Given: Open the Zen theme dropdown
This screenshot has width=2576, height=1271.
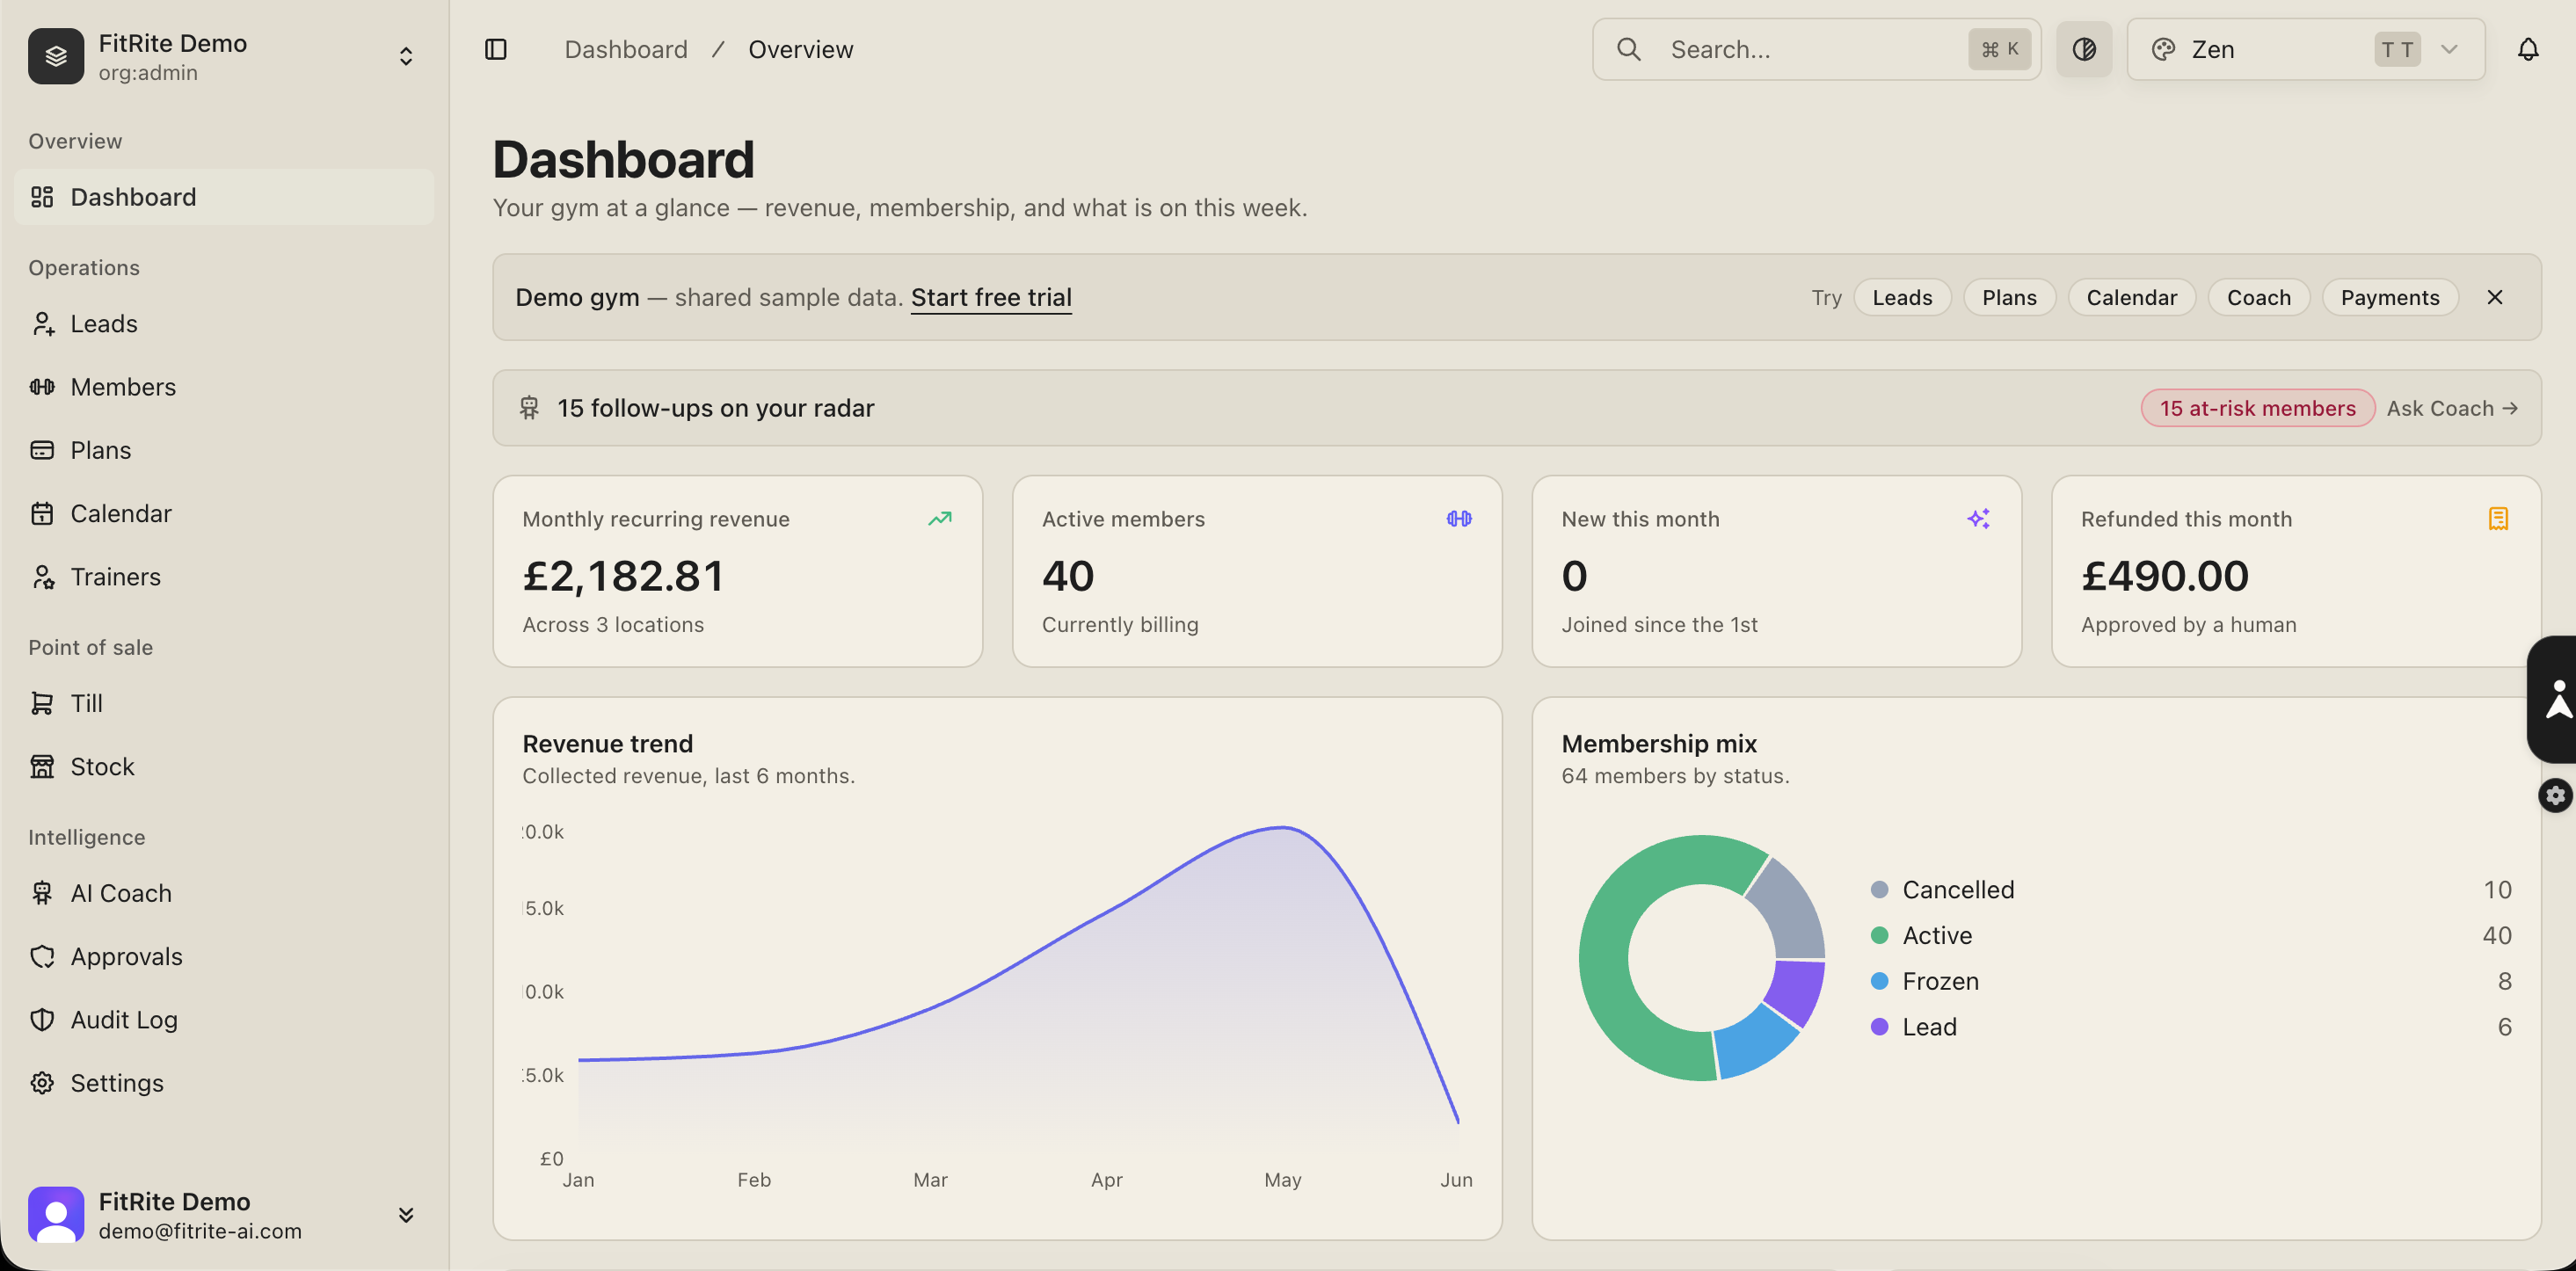Looking at the screenshot, I should click(x=2305, y=49).
